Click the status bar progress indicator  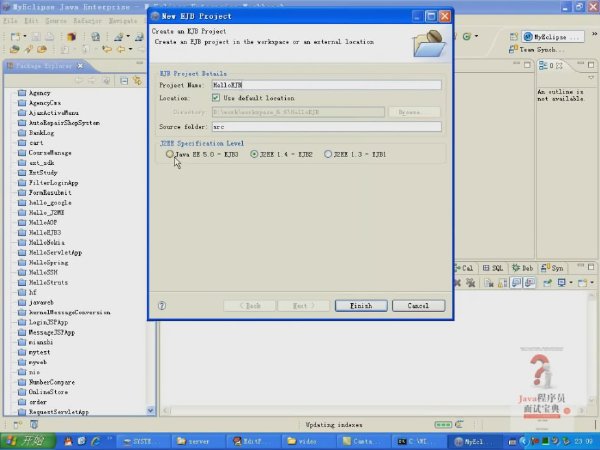coord(443,424)
